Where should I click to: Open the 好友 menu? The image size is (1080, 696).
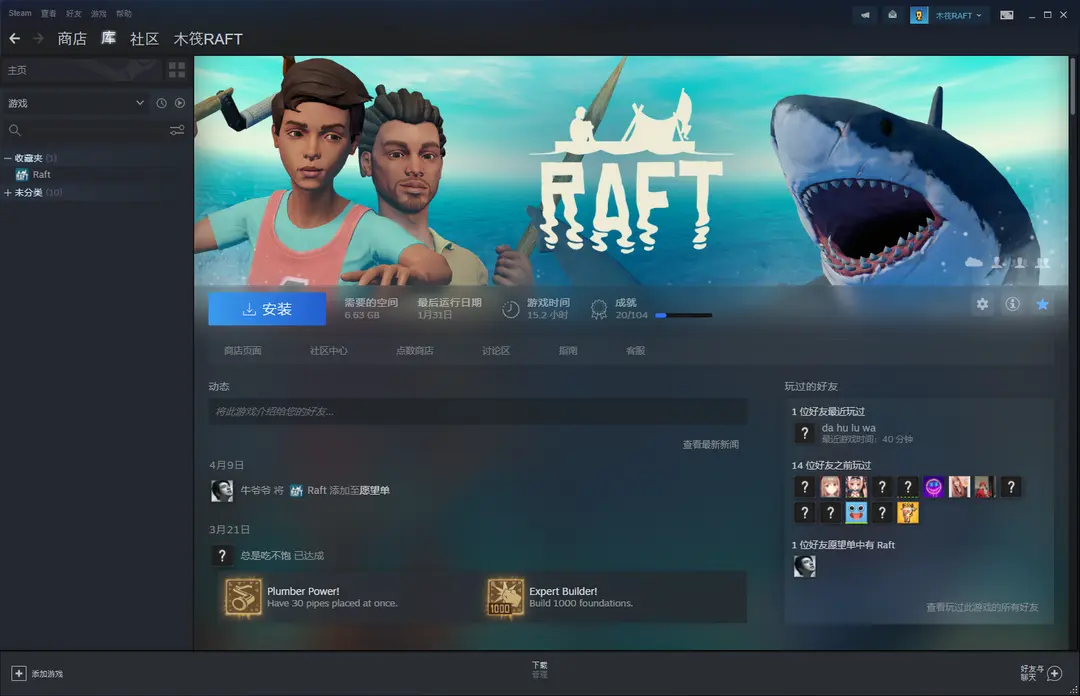click(x=74, y=13)
